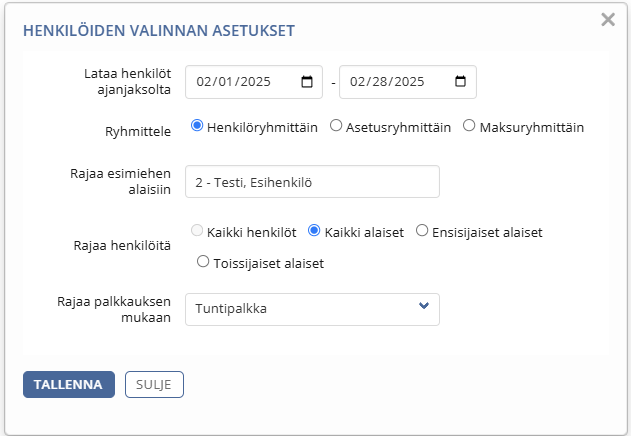Image resolution: width=631 pixels, height=436 pixels.
Task: Select Maksuryhmittäin as the grouping method
Action: (x=469, y=126)
